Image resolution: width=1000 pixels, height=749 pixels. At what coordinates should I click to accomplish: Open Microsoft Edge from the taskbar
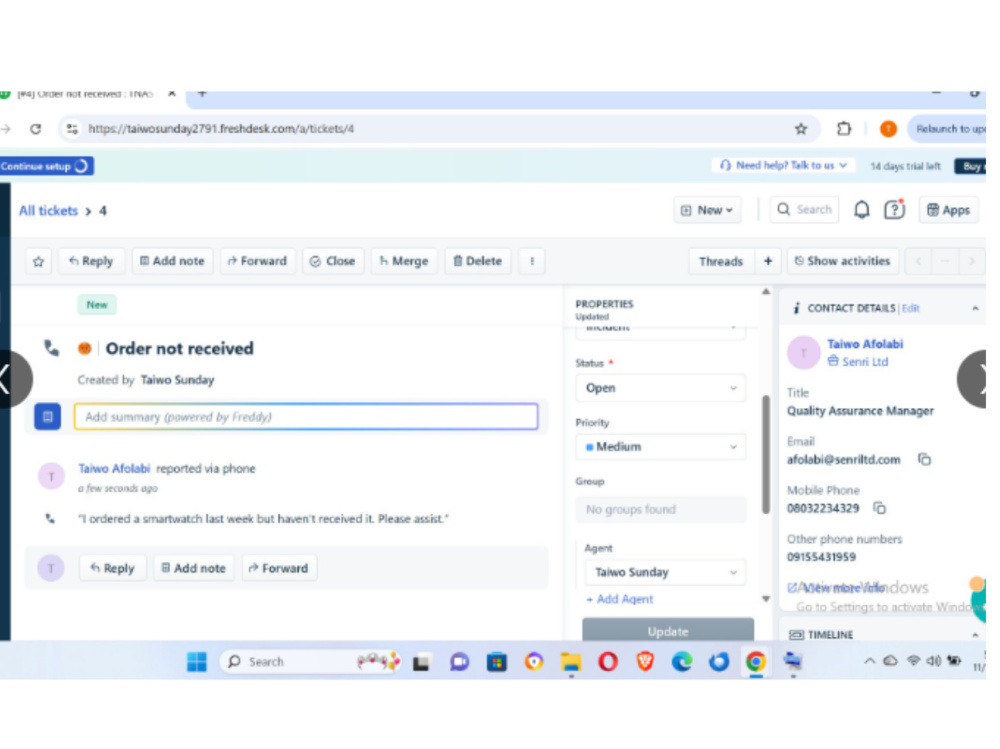pos(682,662)
